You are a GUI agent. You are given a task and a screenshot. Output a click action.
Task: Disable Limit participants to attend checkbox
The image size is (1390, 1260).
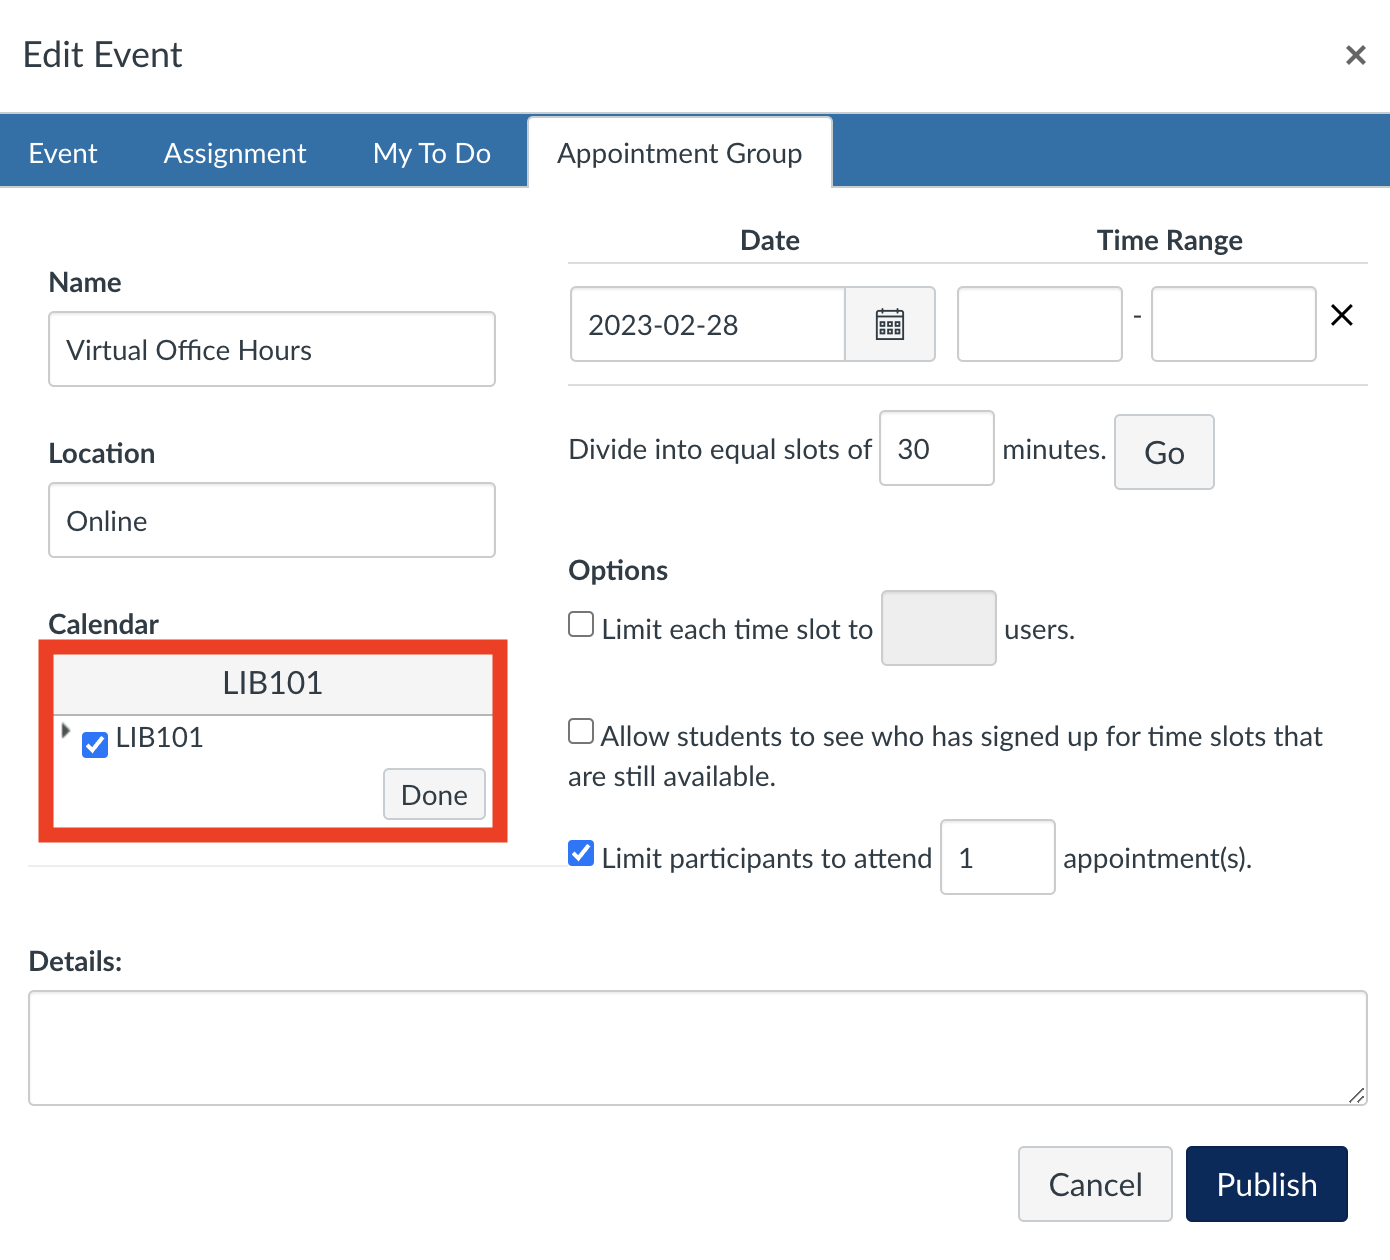[x=581, y=853]
